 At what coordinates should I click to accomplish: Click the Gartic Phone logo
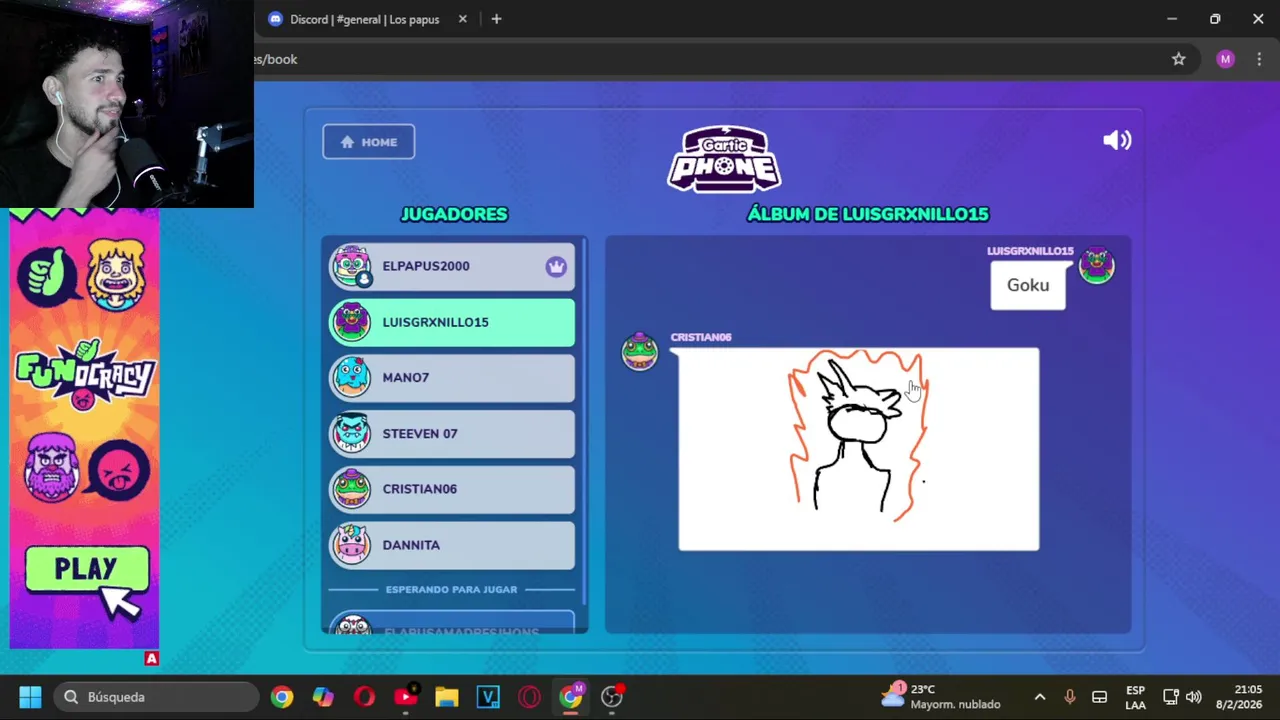point(724,158)
